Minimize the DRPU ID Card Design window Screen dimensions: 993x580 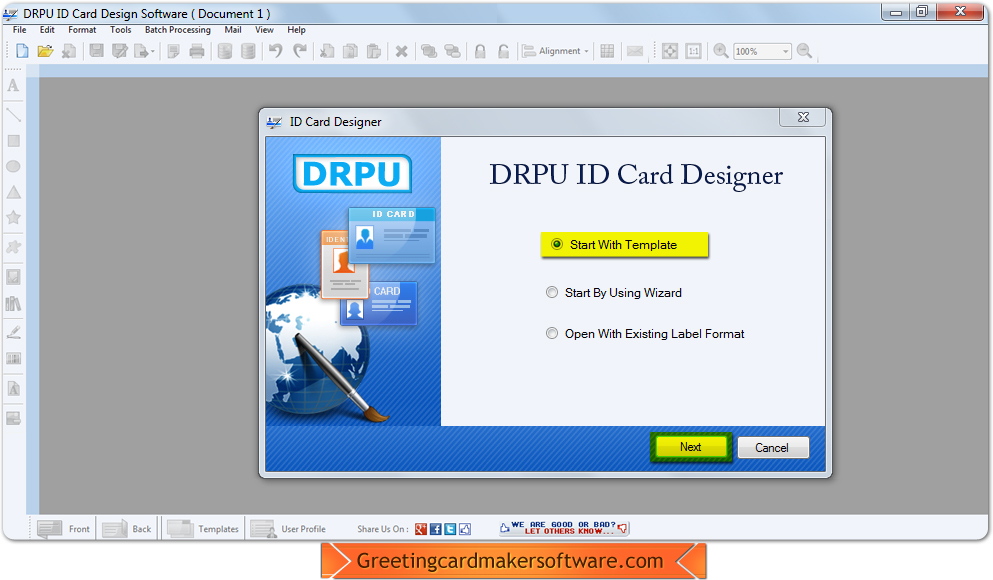[x=896, y=12]
